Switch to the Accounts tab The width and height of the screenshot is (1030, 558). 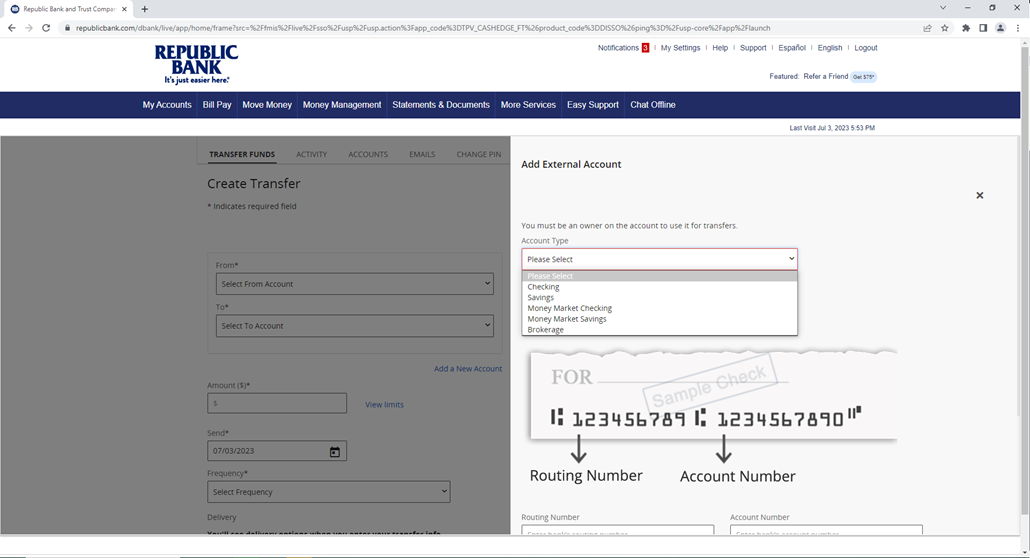click(x=368, y=154)
